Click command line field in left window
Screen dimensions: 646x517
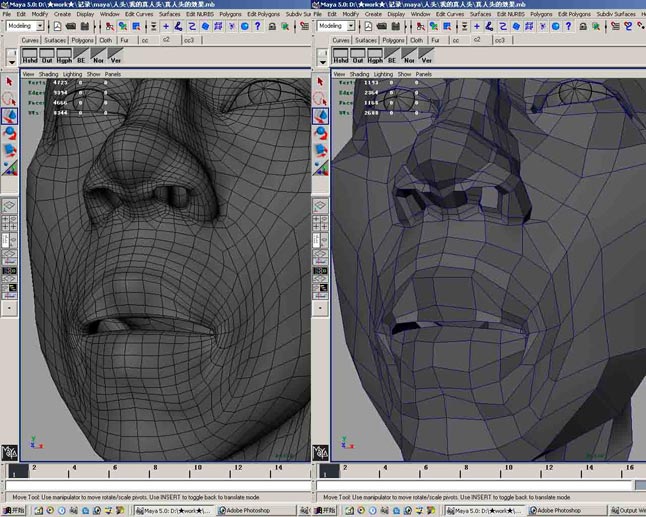point(158,486)
